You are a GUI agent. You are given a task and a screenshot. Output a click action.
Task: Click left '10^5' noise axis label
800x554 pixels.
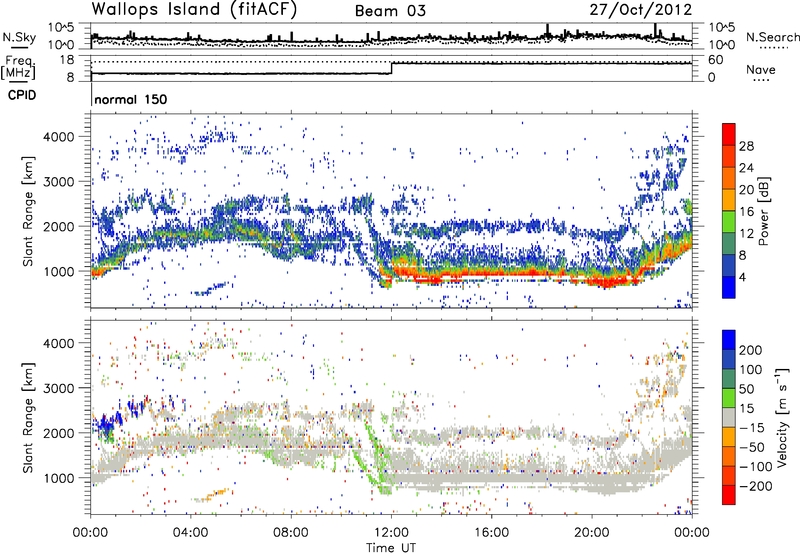pyautogui.click(x=61, y=27)
